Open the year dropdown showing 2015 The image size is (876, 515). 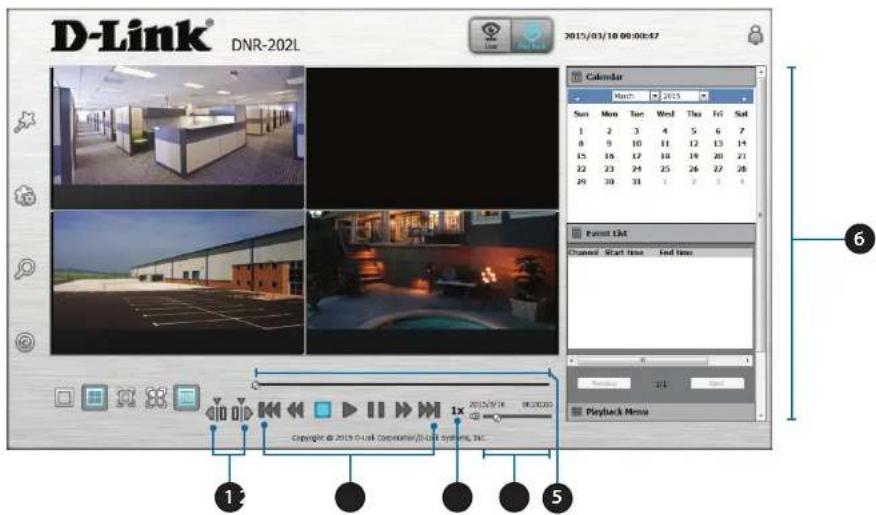pos(684,96)
